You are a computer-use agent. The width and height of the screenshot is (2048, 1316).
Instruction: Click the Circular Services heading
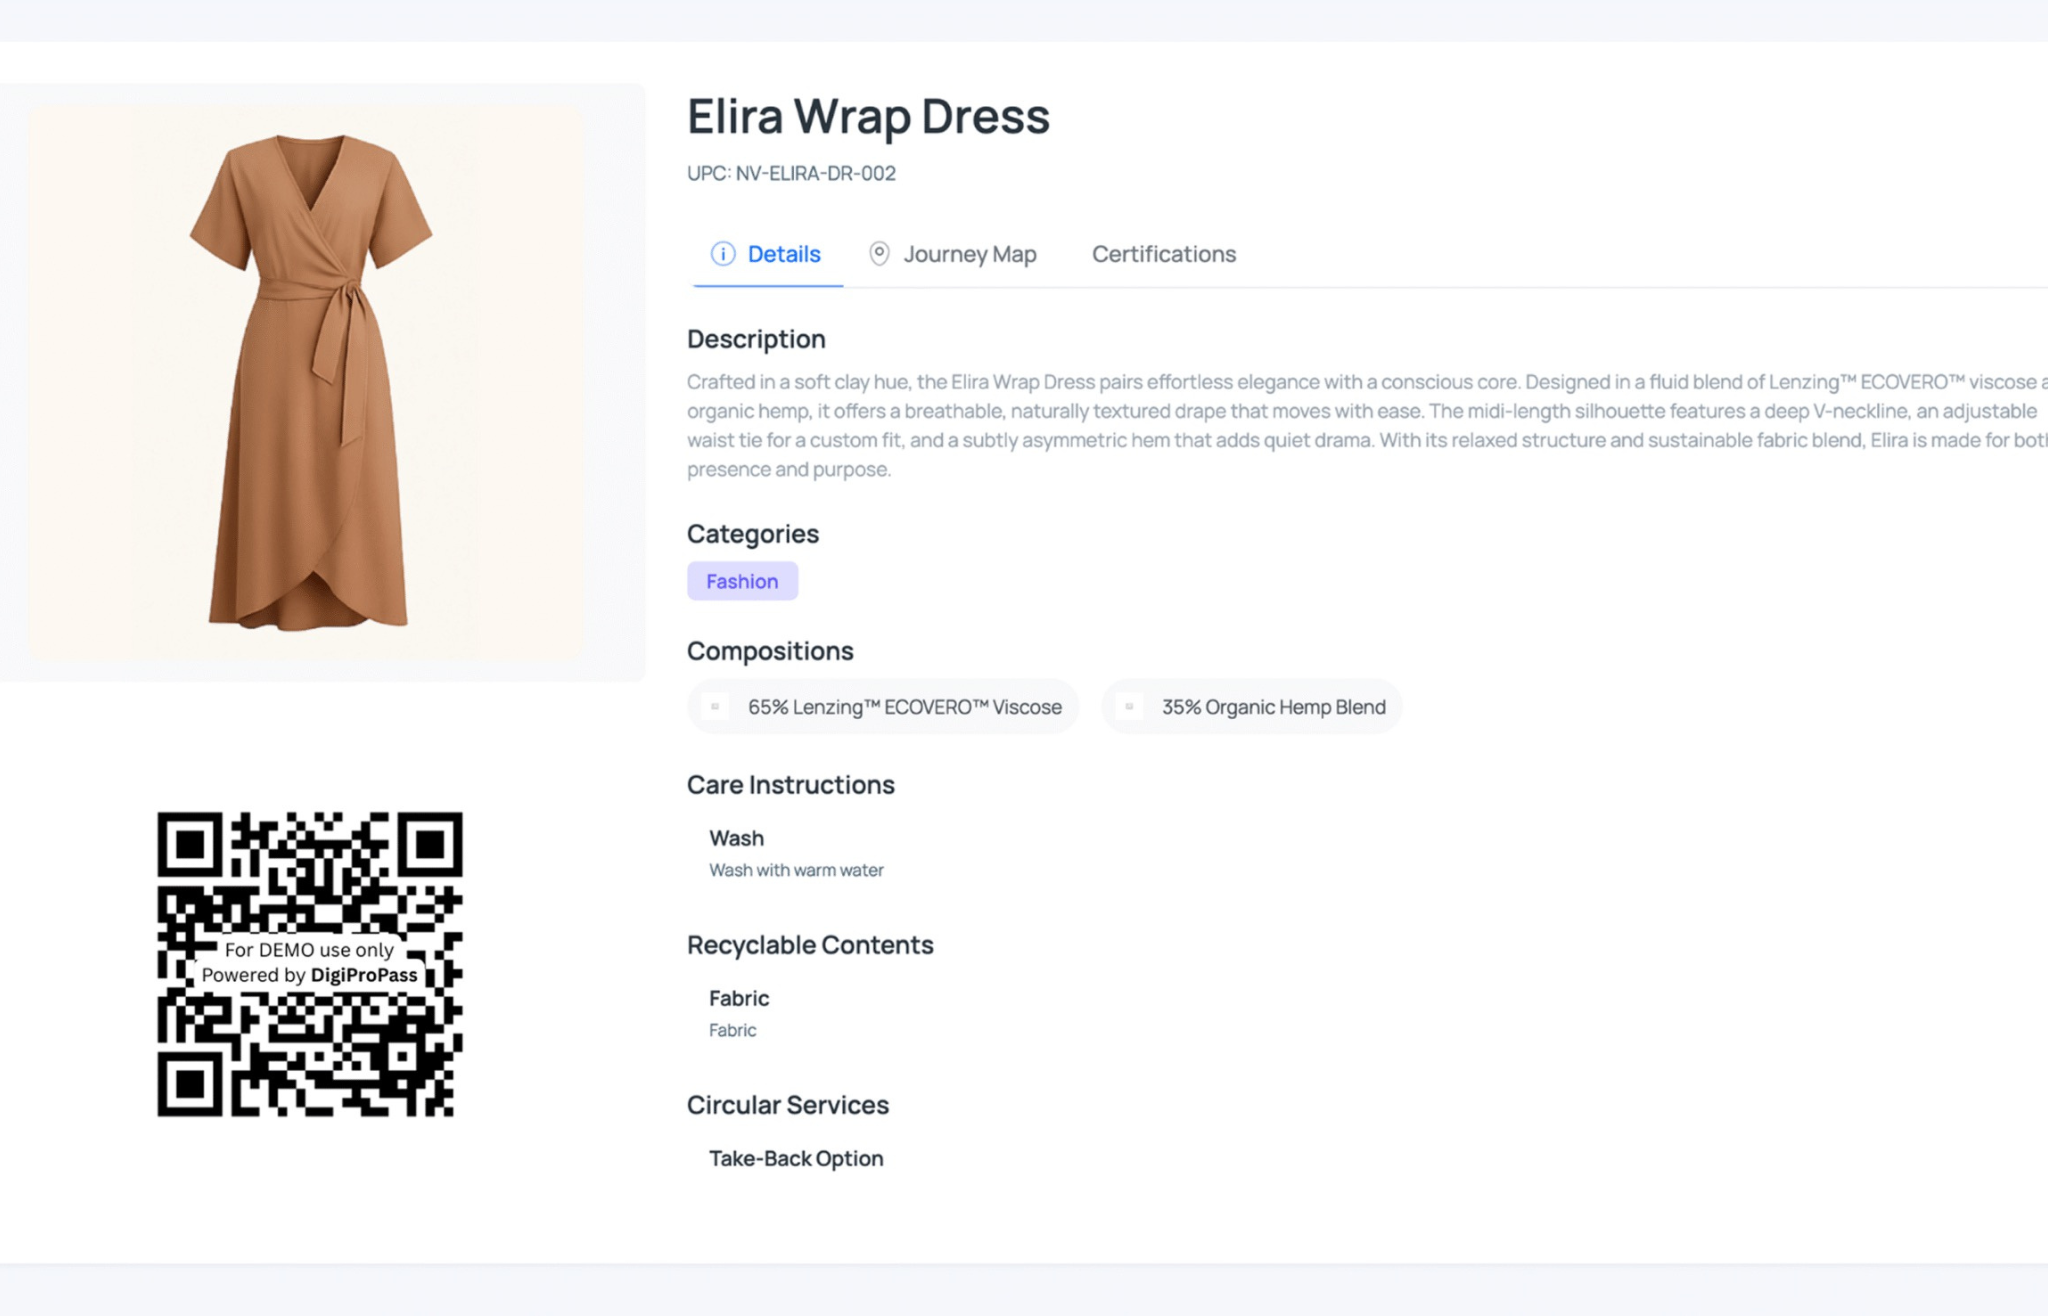tap(788, 1105)
